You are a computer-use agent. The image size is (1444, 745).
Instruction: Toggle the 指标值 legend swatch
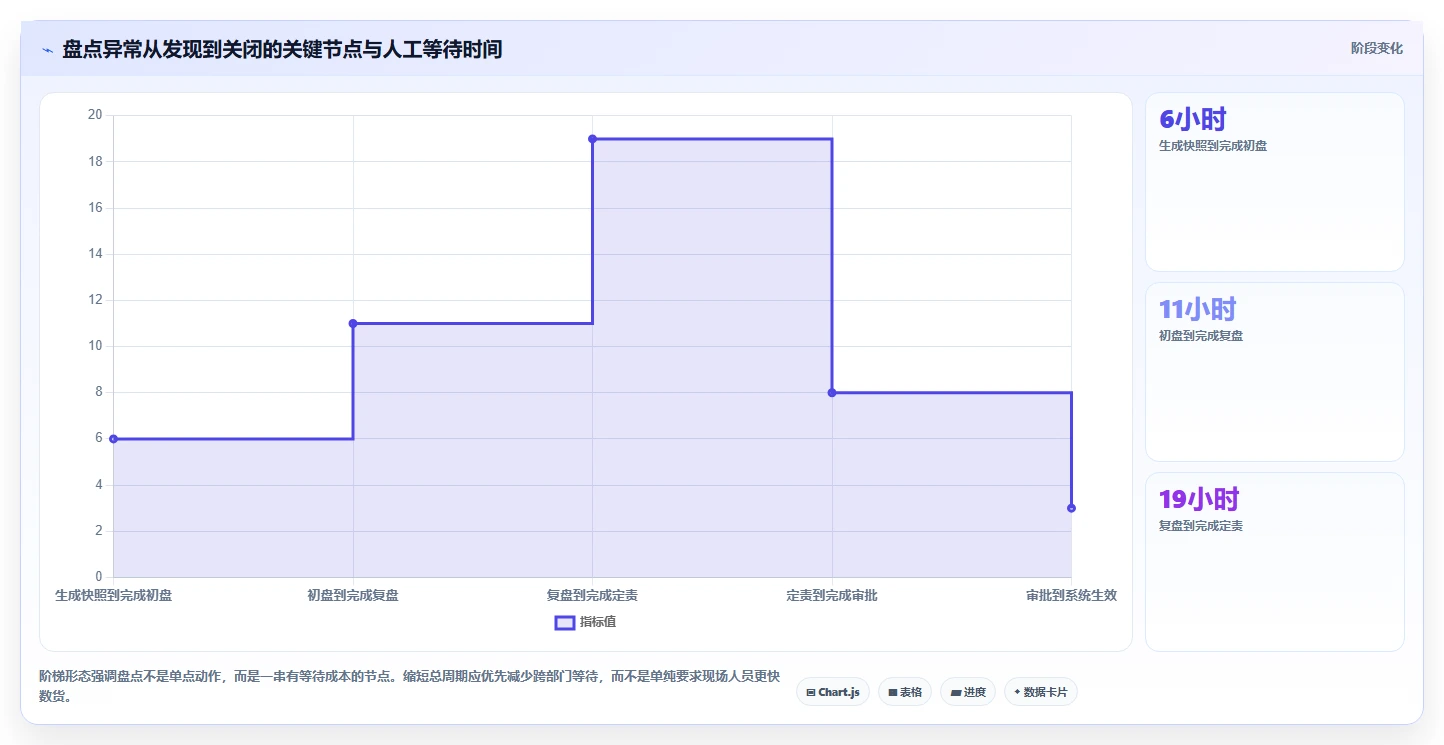coord(565,622)
